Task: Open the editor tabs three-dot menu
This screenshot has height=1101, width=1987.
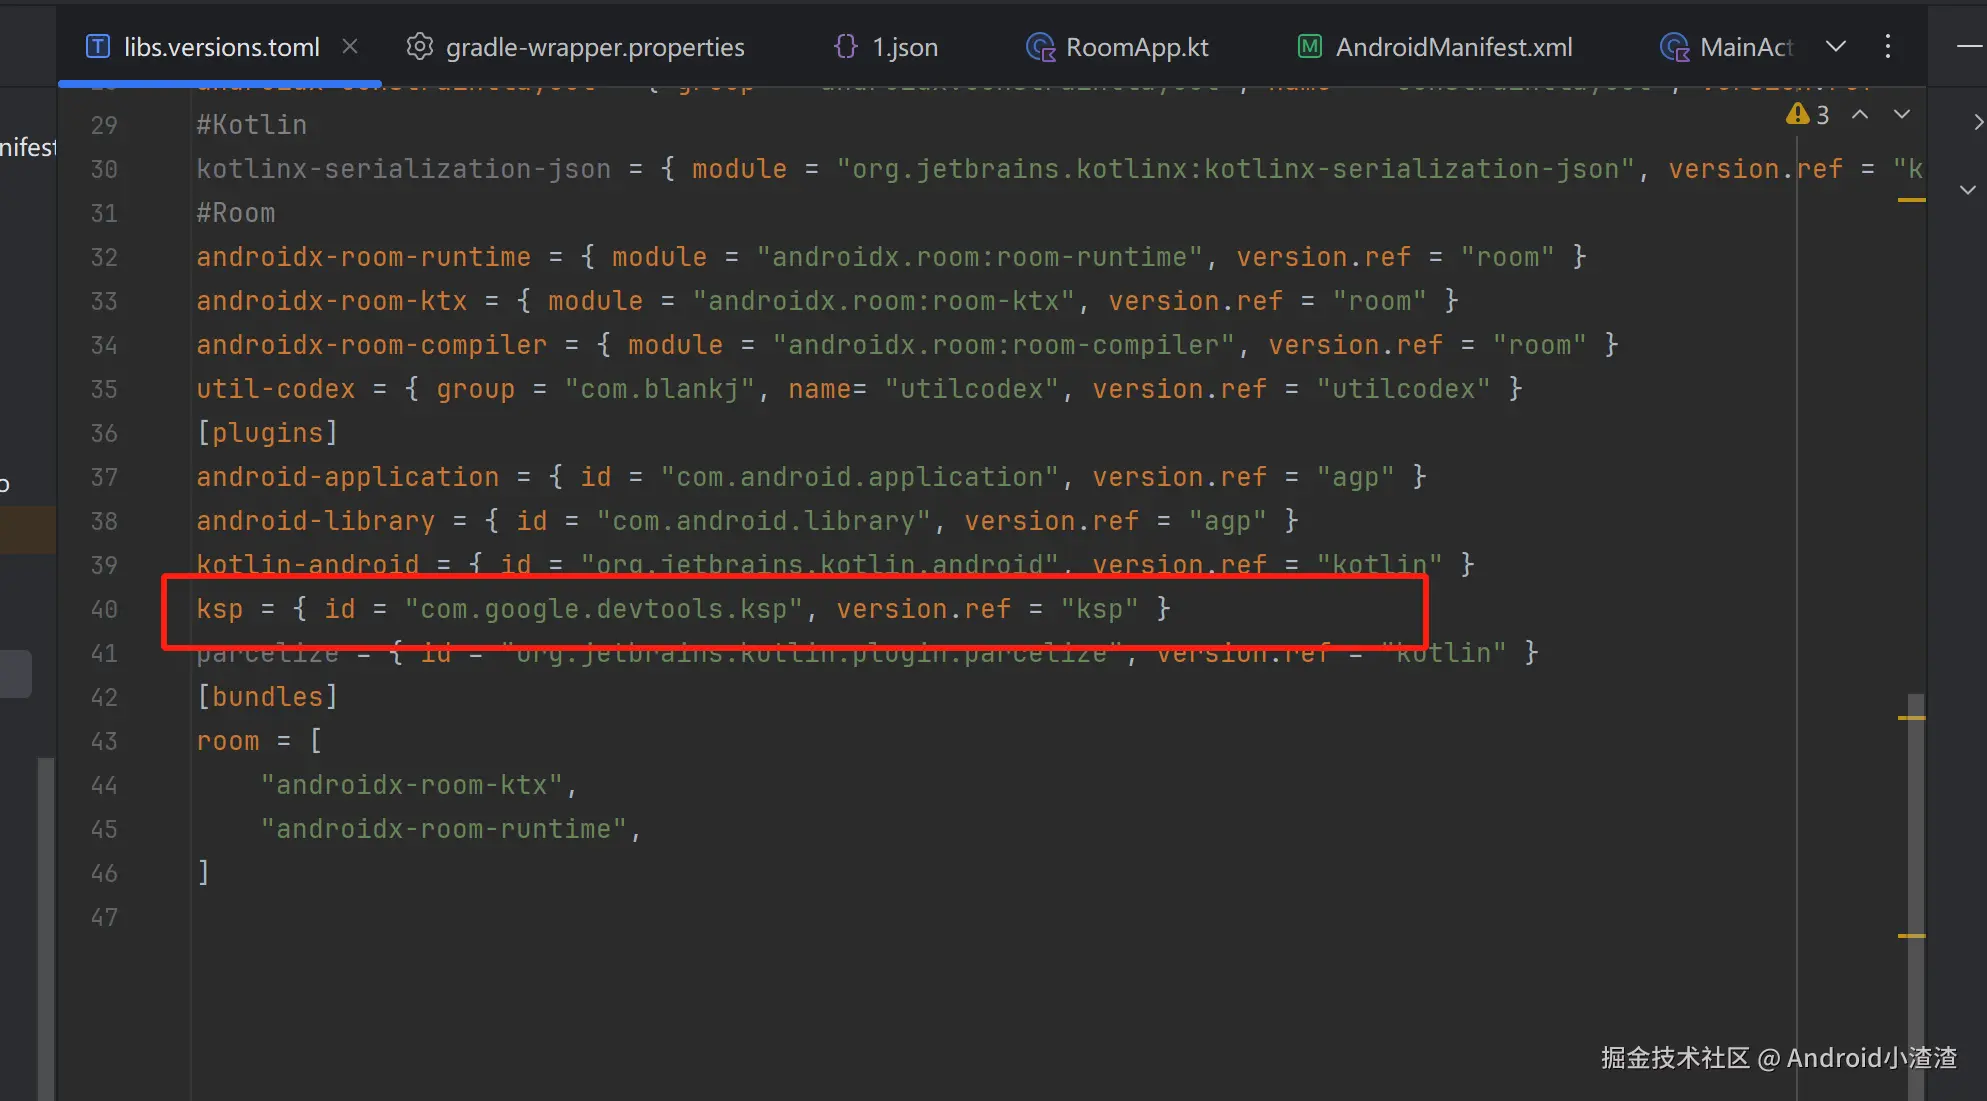Action: point(1887,46)
